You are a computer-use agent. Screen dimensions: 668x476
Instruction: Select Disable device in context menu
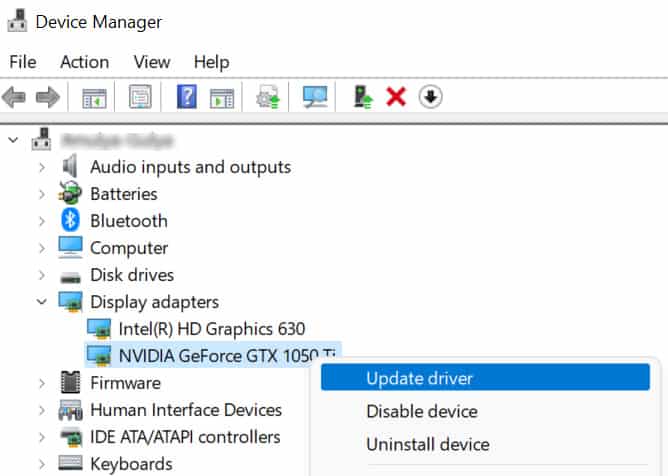[421, 411]
